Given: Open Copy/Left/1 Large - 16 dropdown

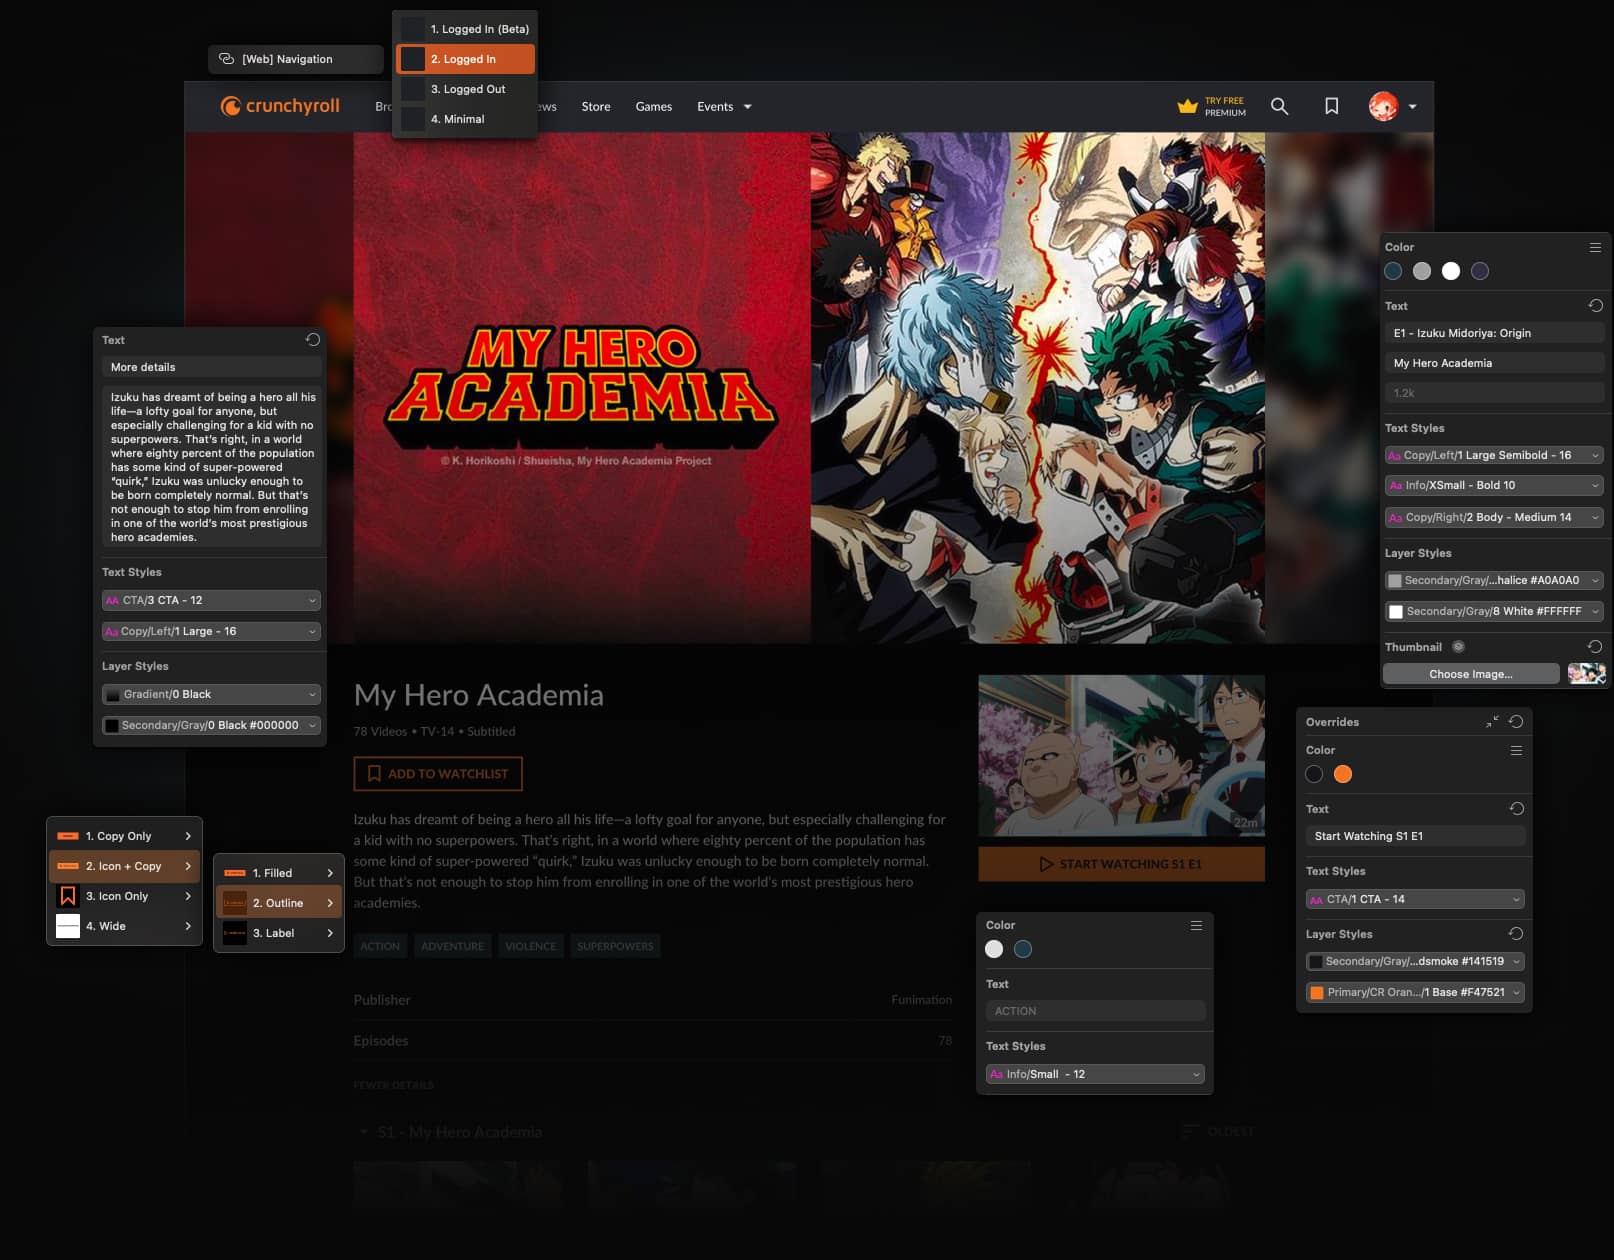Looking at the screenshot, I should (211, 631).
